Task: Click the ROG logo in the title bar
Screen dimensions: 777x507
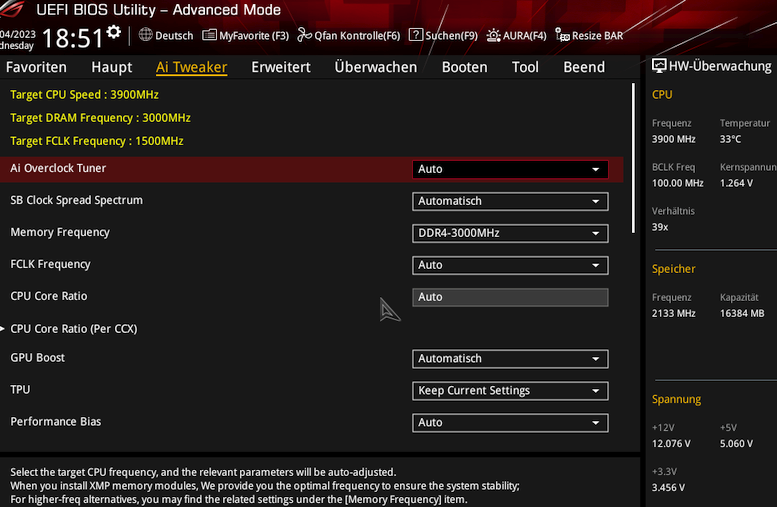Action: (x=12, y=8)
